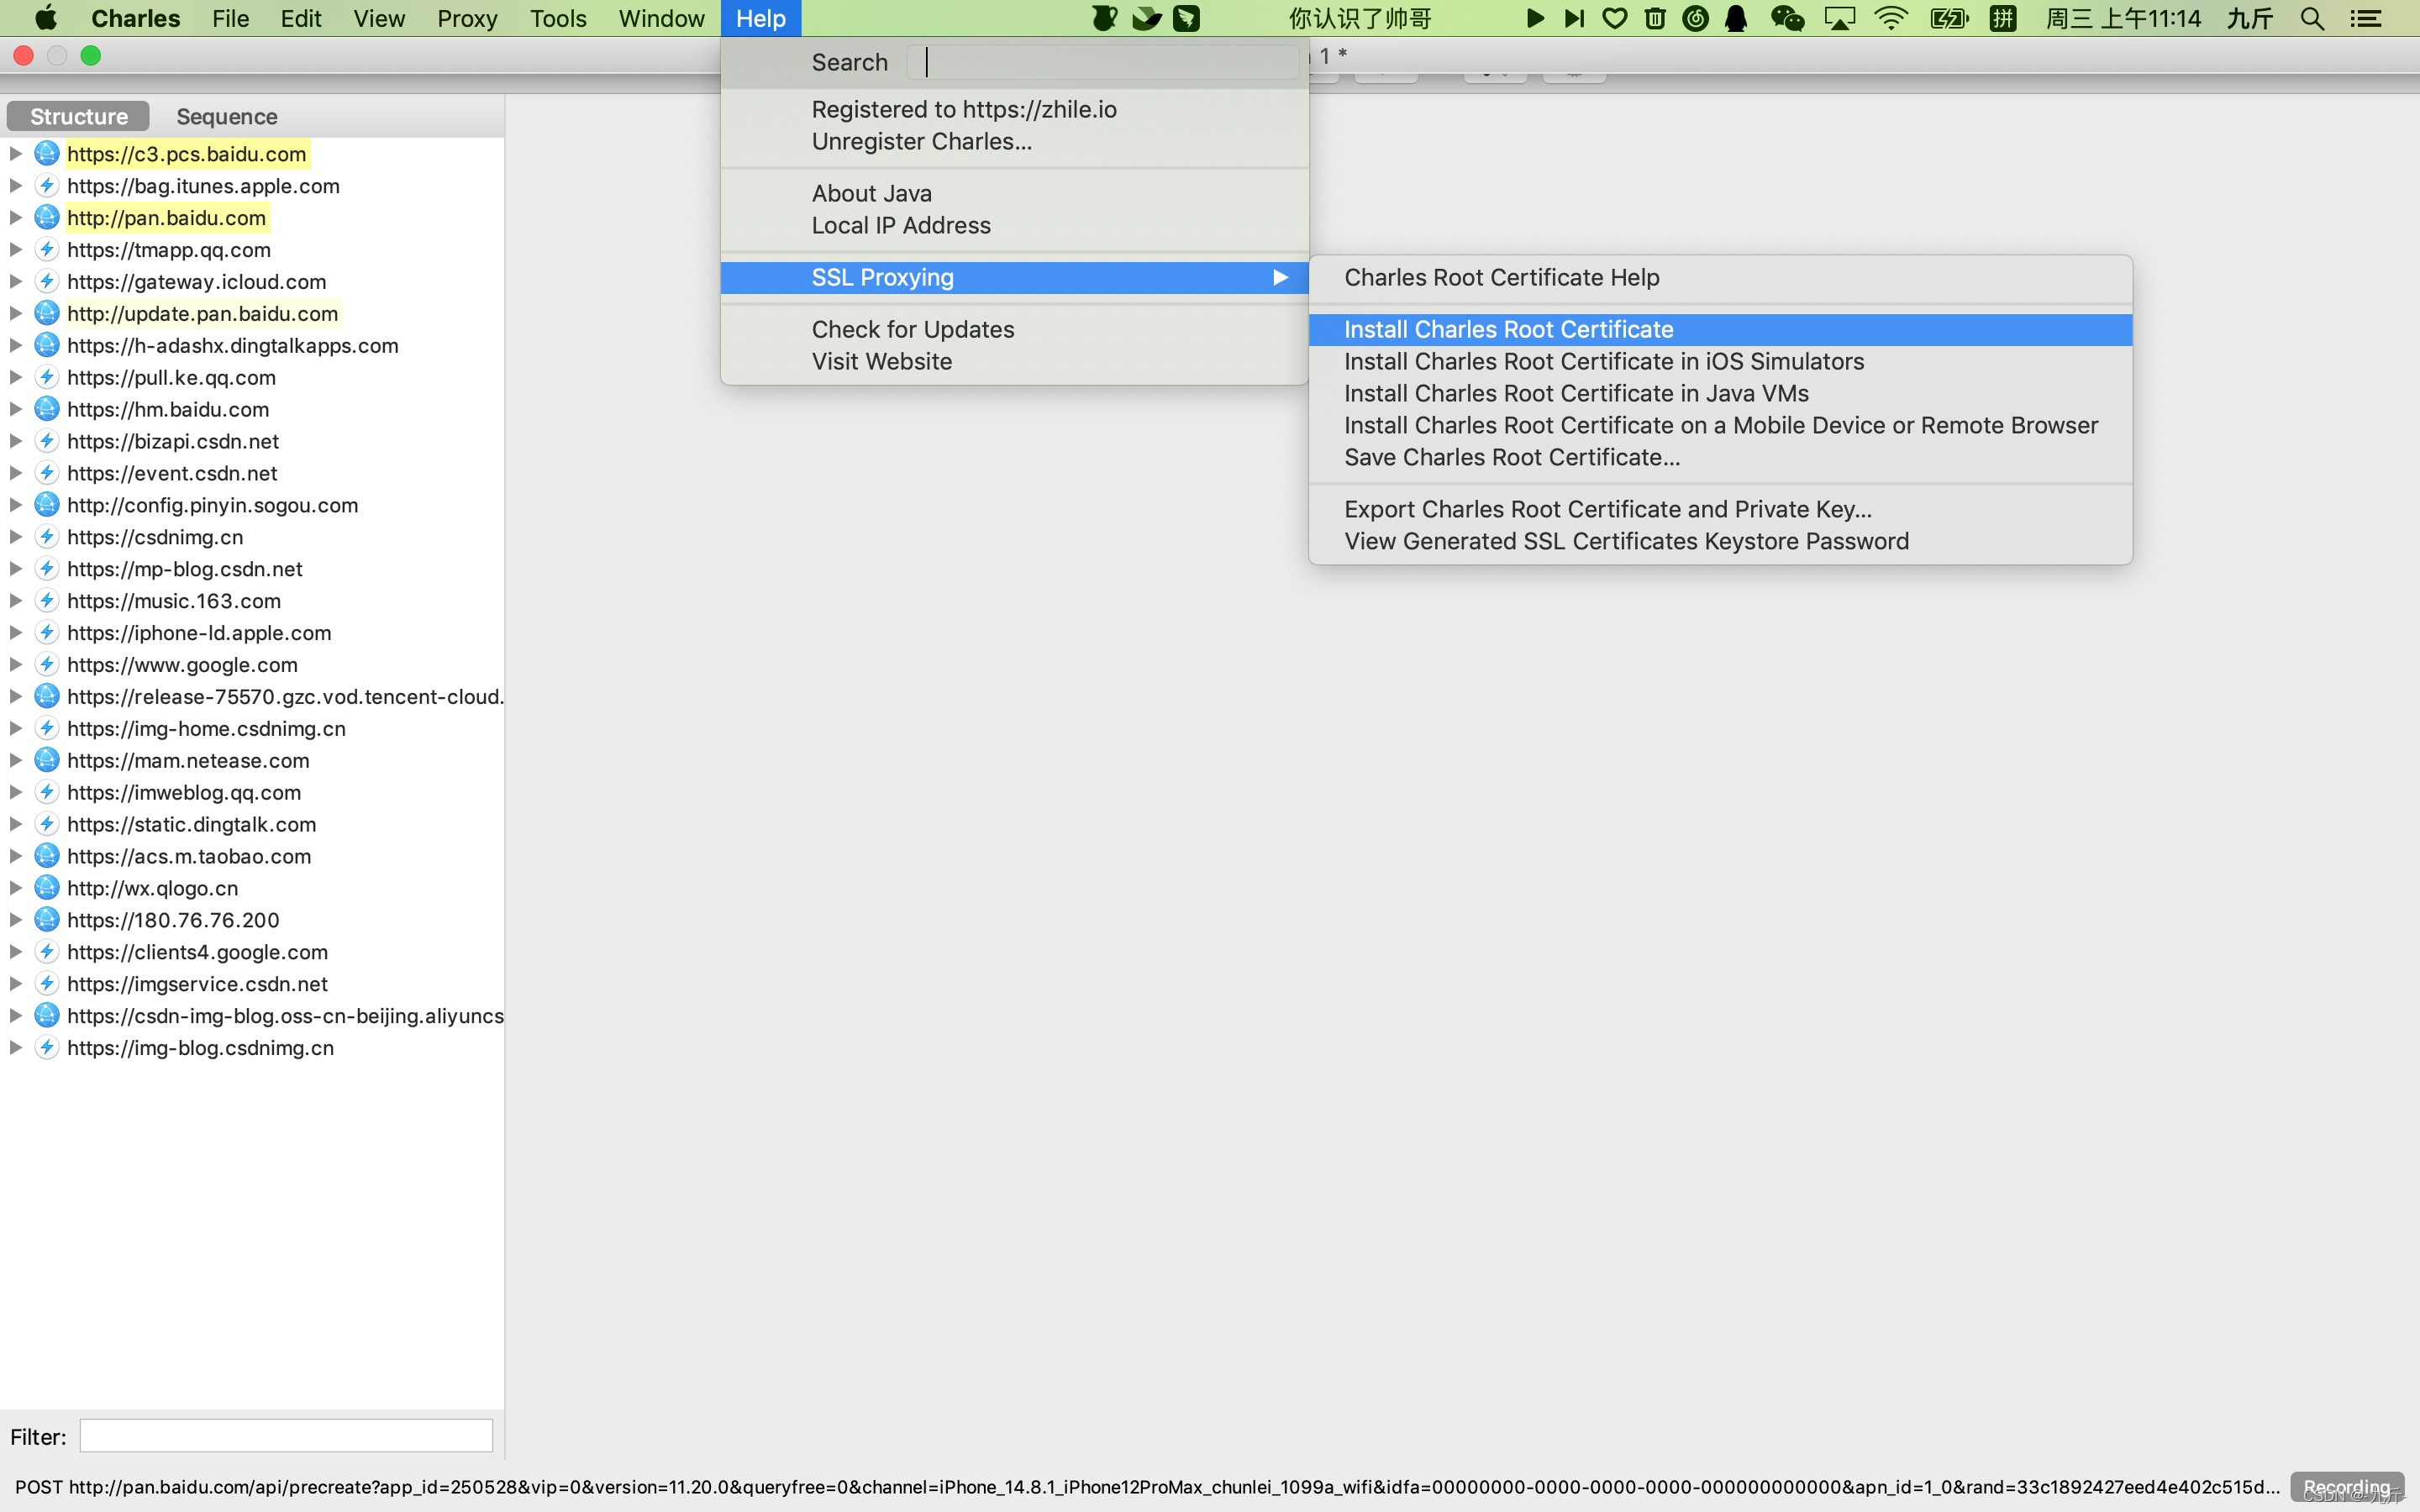The height and width of the screenshot is (1512, 2420).
Task: Click the globe icon beside https://hm.baidu.com
Action: [x=46, y=409]
